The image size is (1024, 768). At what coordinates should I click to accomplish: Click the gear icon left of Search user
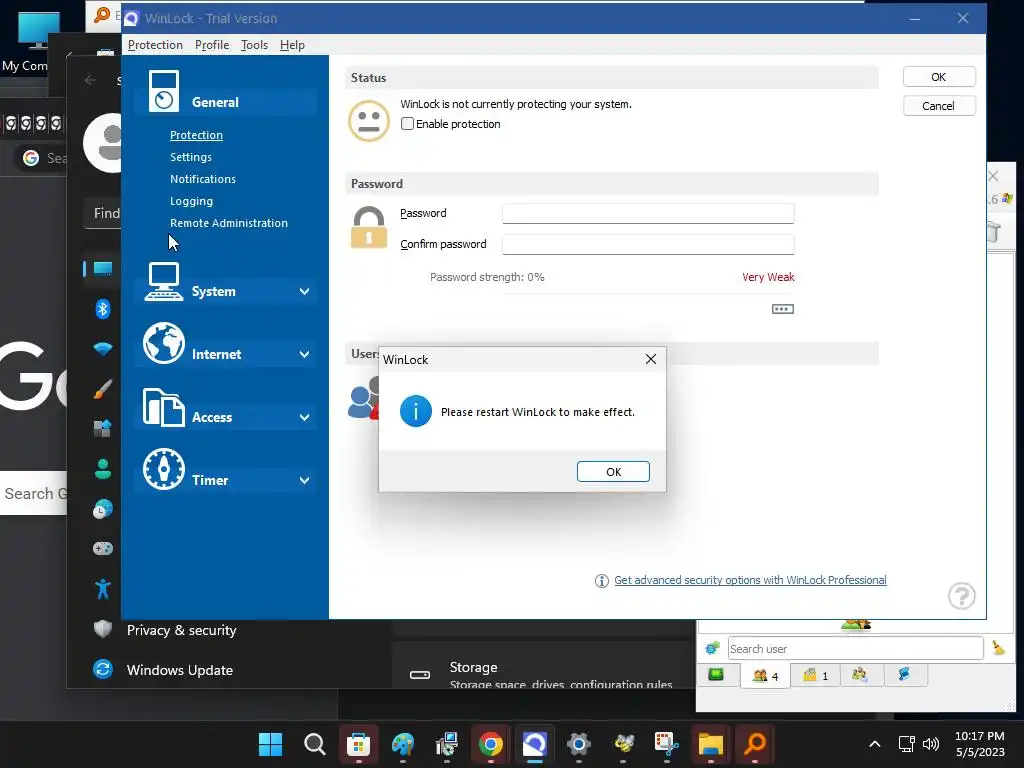[712, 648]
